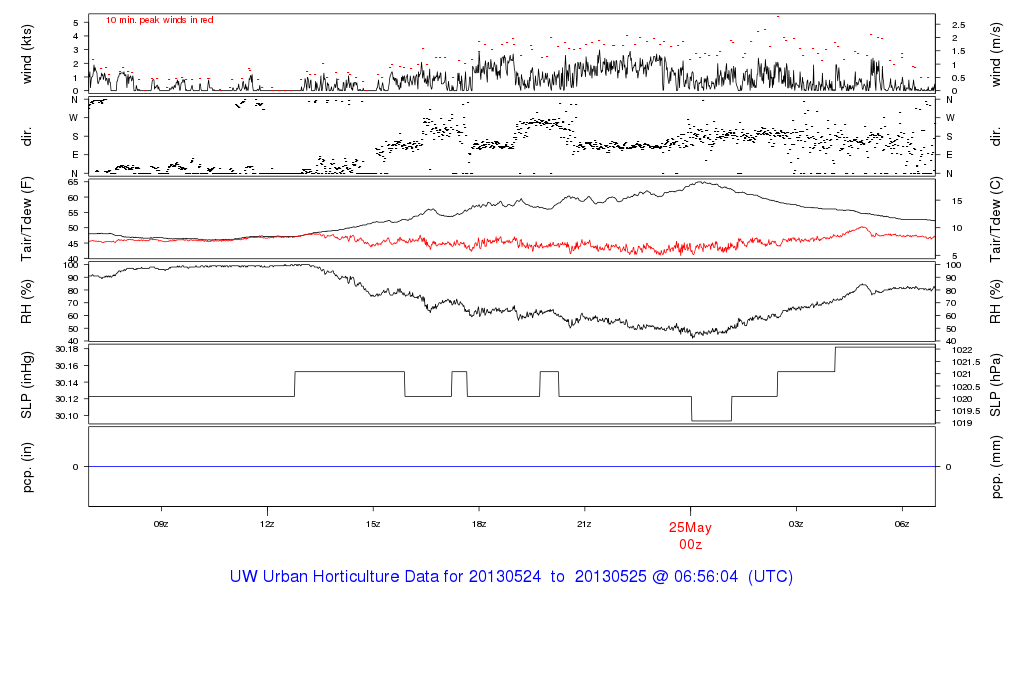Click the '0' tick on pcp. (mm) axis

point(948,467)
